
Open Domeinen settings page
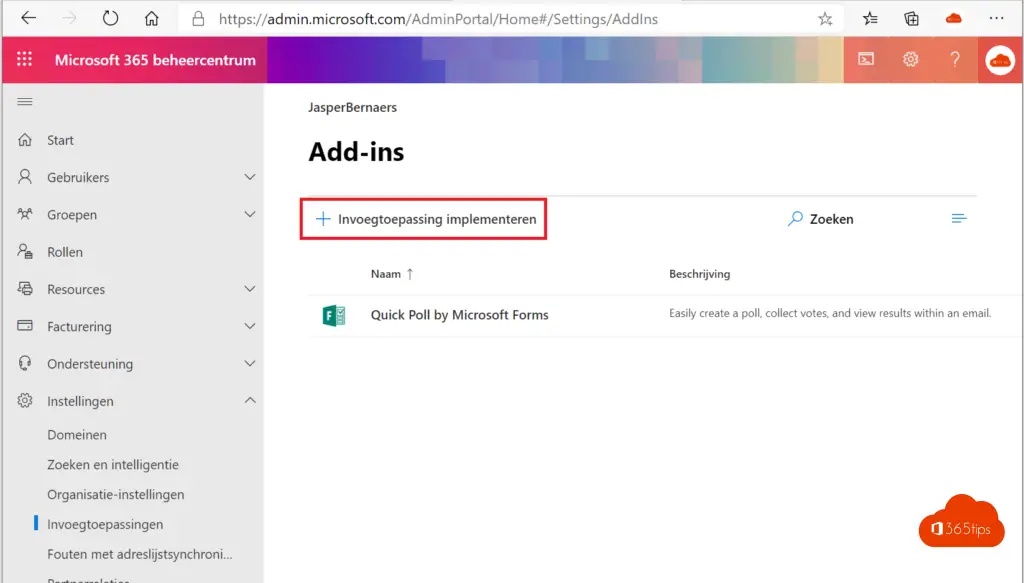(76, 435)
